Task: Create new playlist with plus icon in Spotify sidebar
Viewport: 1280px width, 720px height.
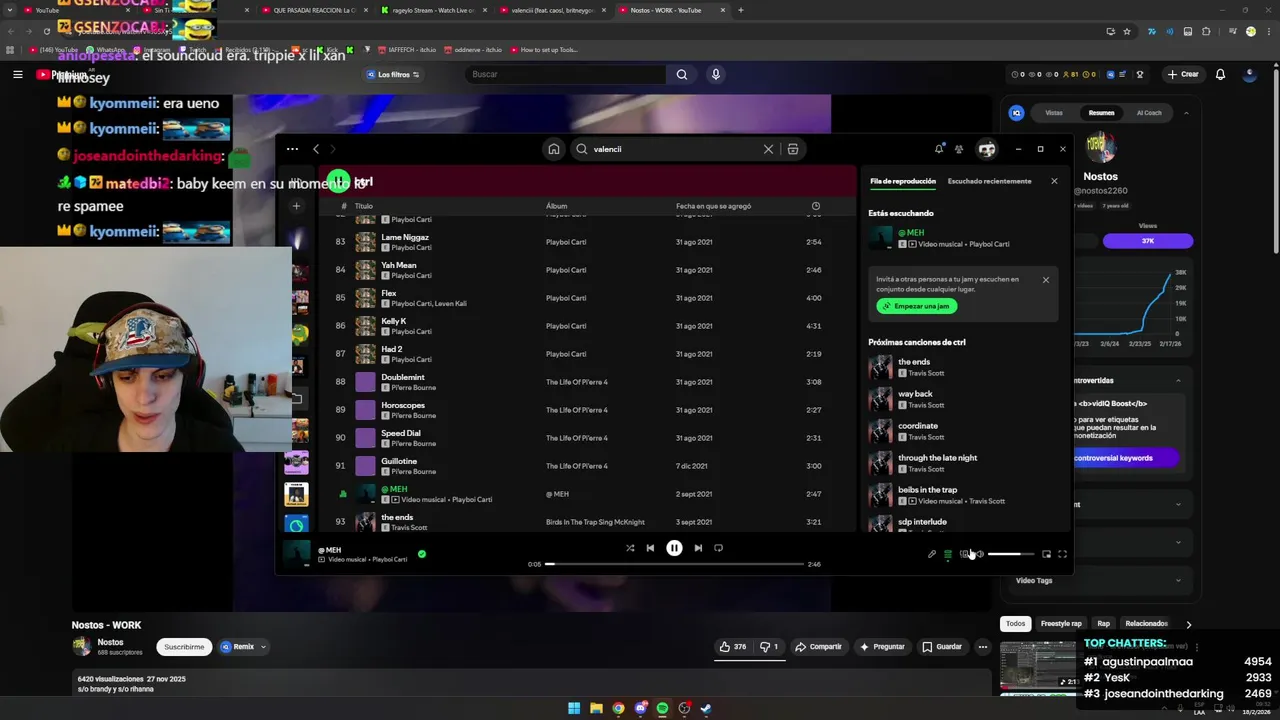Action: coord(296,206)
